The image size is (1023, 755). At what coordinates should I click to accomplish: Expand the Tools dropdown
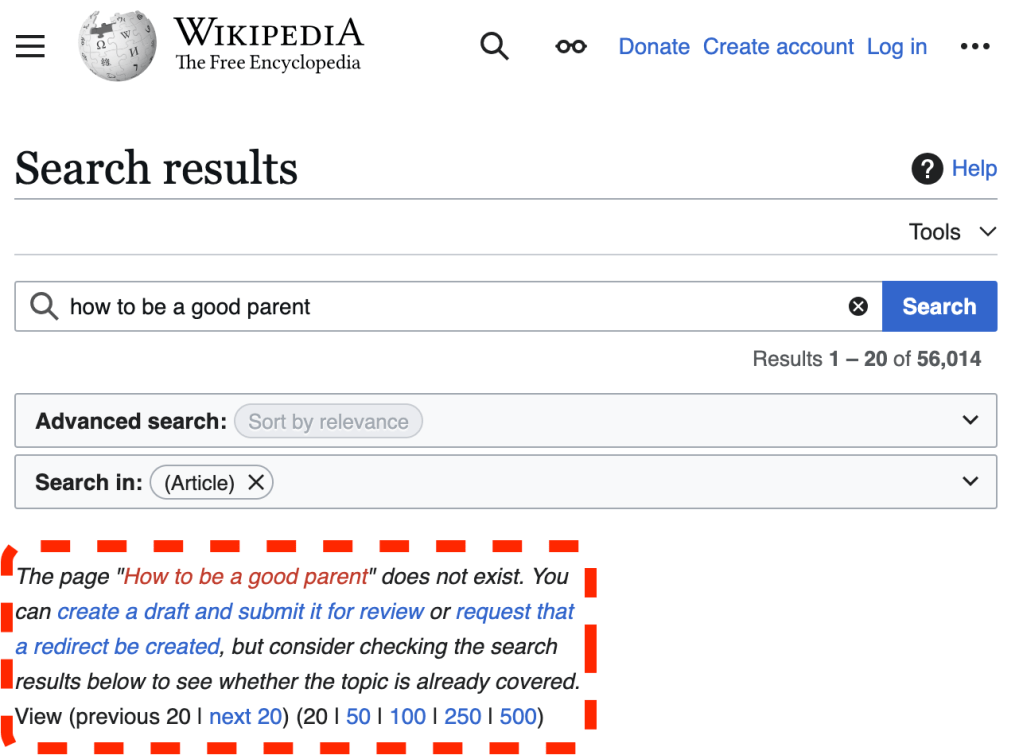tap(952, 232)
